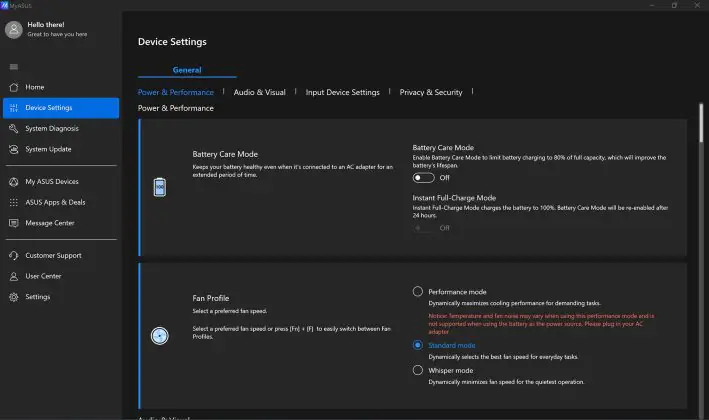Enable the Battery Care Mode toggle

[x=423, y=178]
